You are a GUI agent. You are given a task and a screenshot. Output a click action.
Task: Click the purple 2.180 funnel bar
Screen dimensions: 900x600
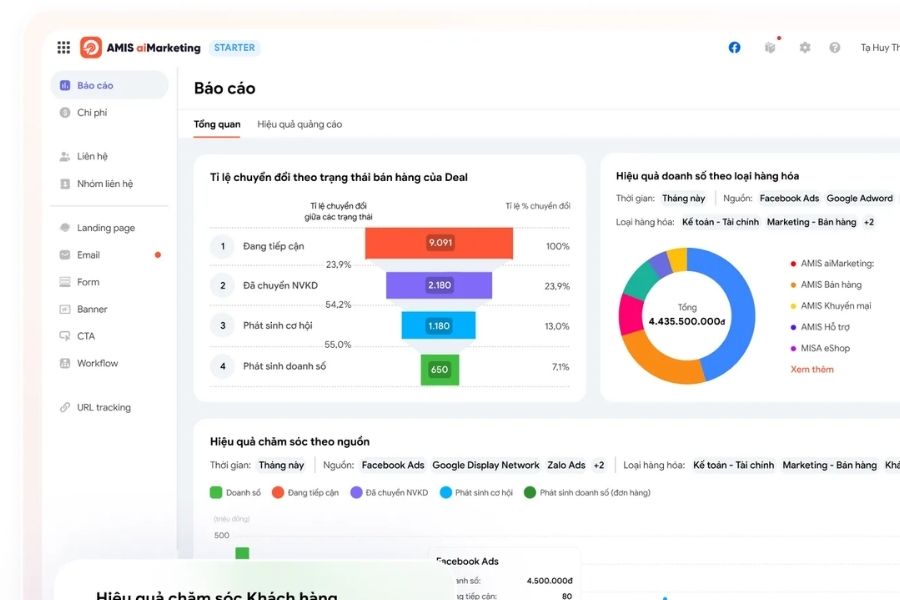(x=439, y=285)
